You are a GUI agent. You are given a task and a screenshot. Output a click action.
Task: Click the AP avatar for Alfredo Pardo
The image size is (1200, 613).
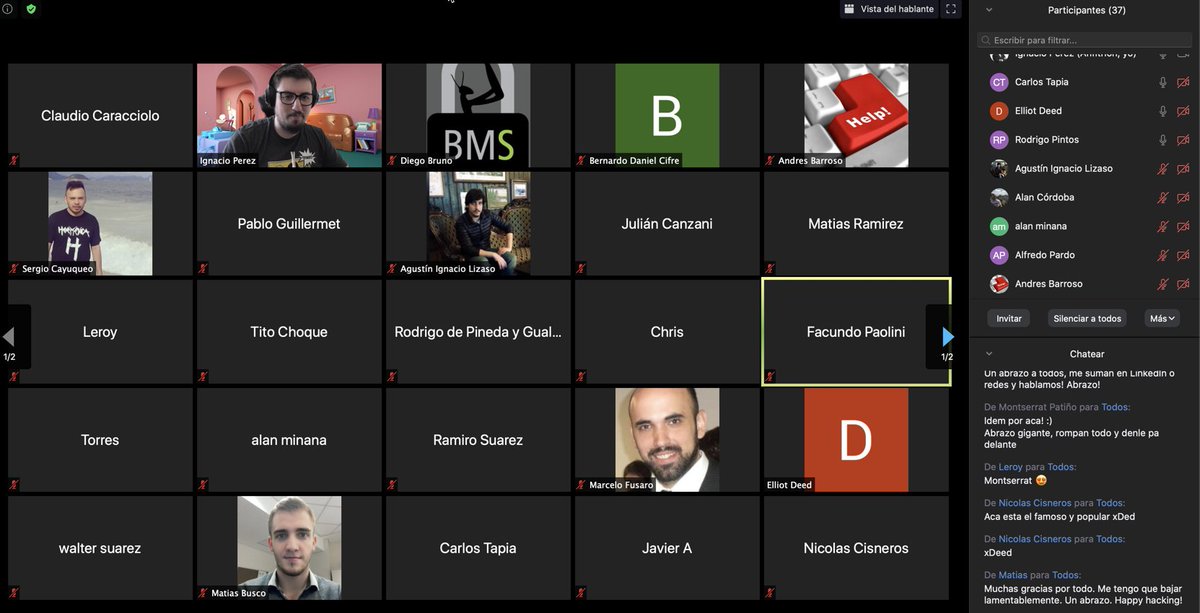[x=998, y=255]
